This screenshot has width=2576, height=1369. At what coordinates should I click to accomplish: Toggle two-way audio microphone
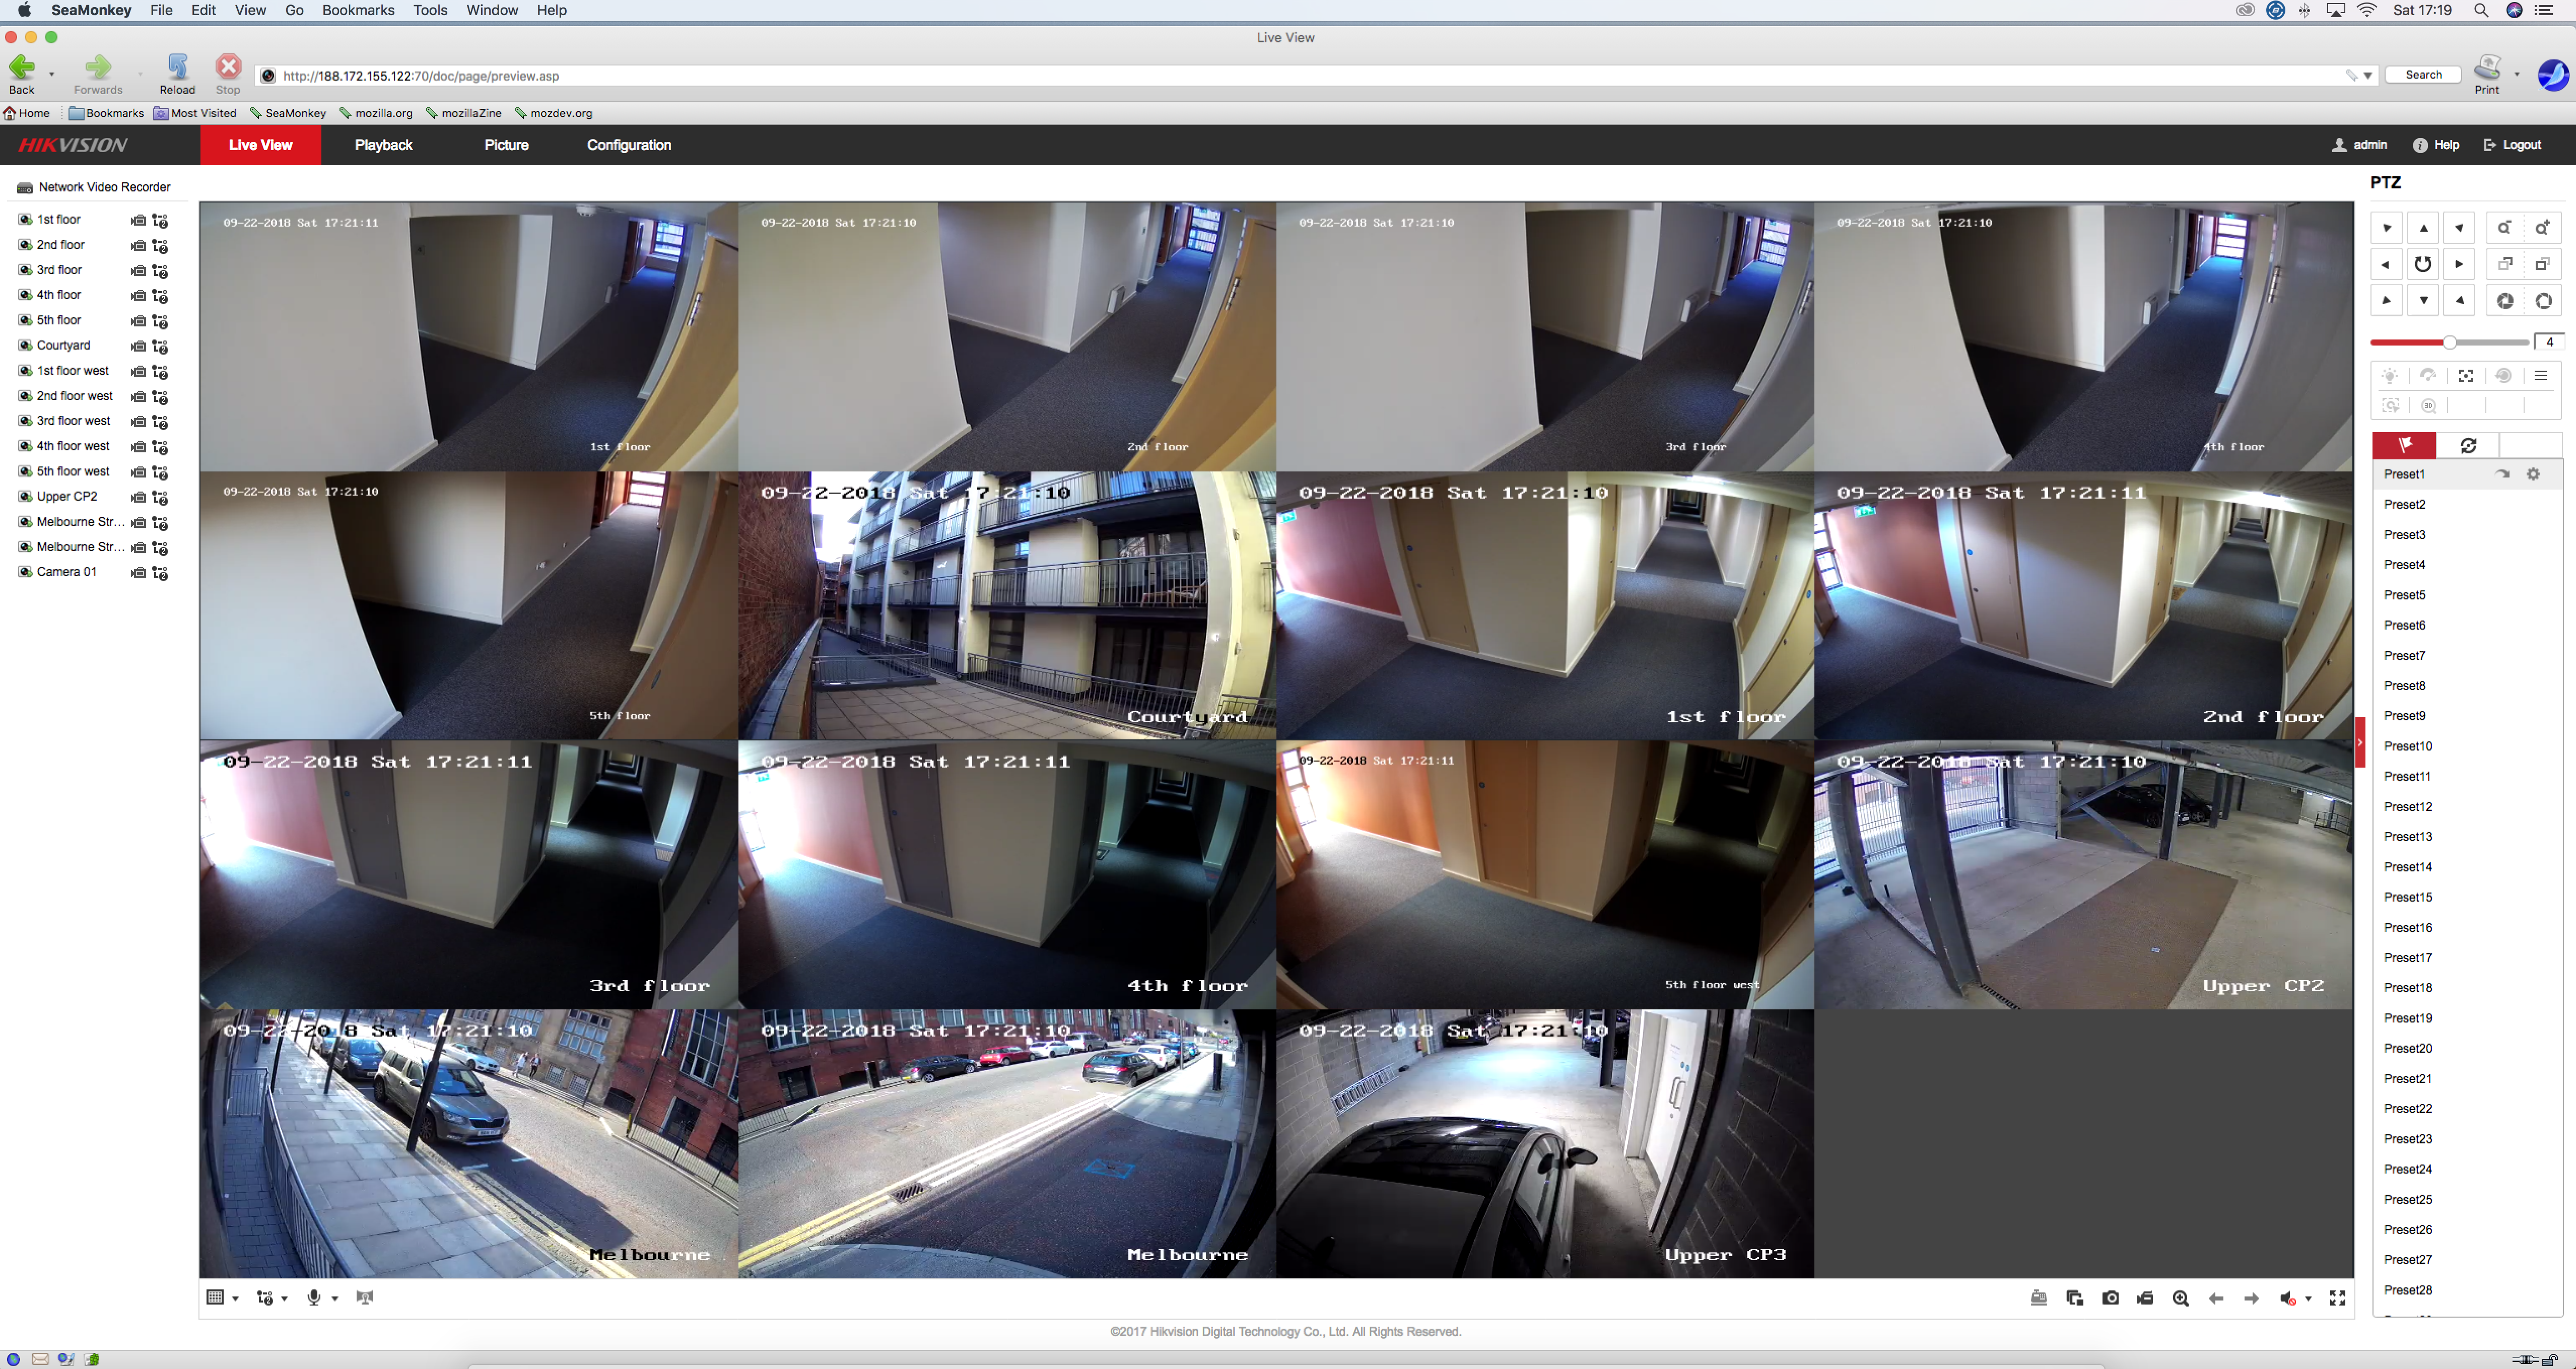tap(314, 1297)
